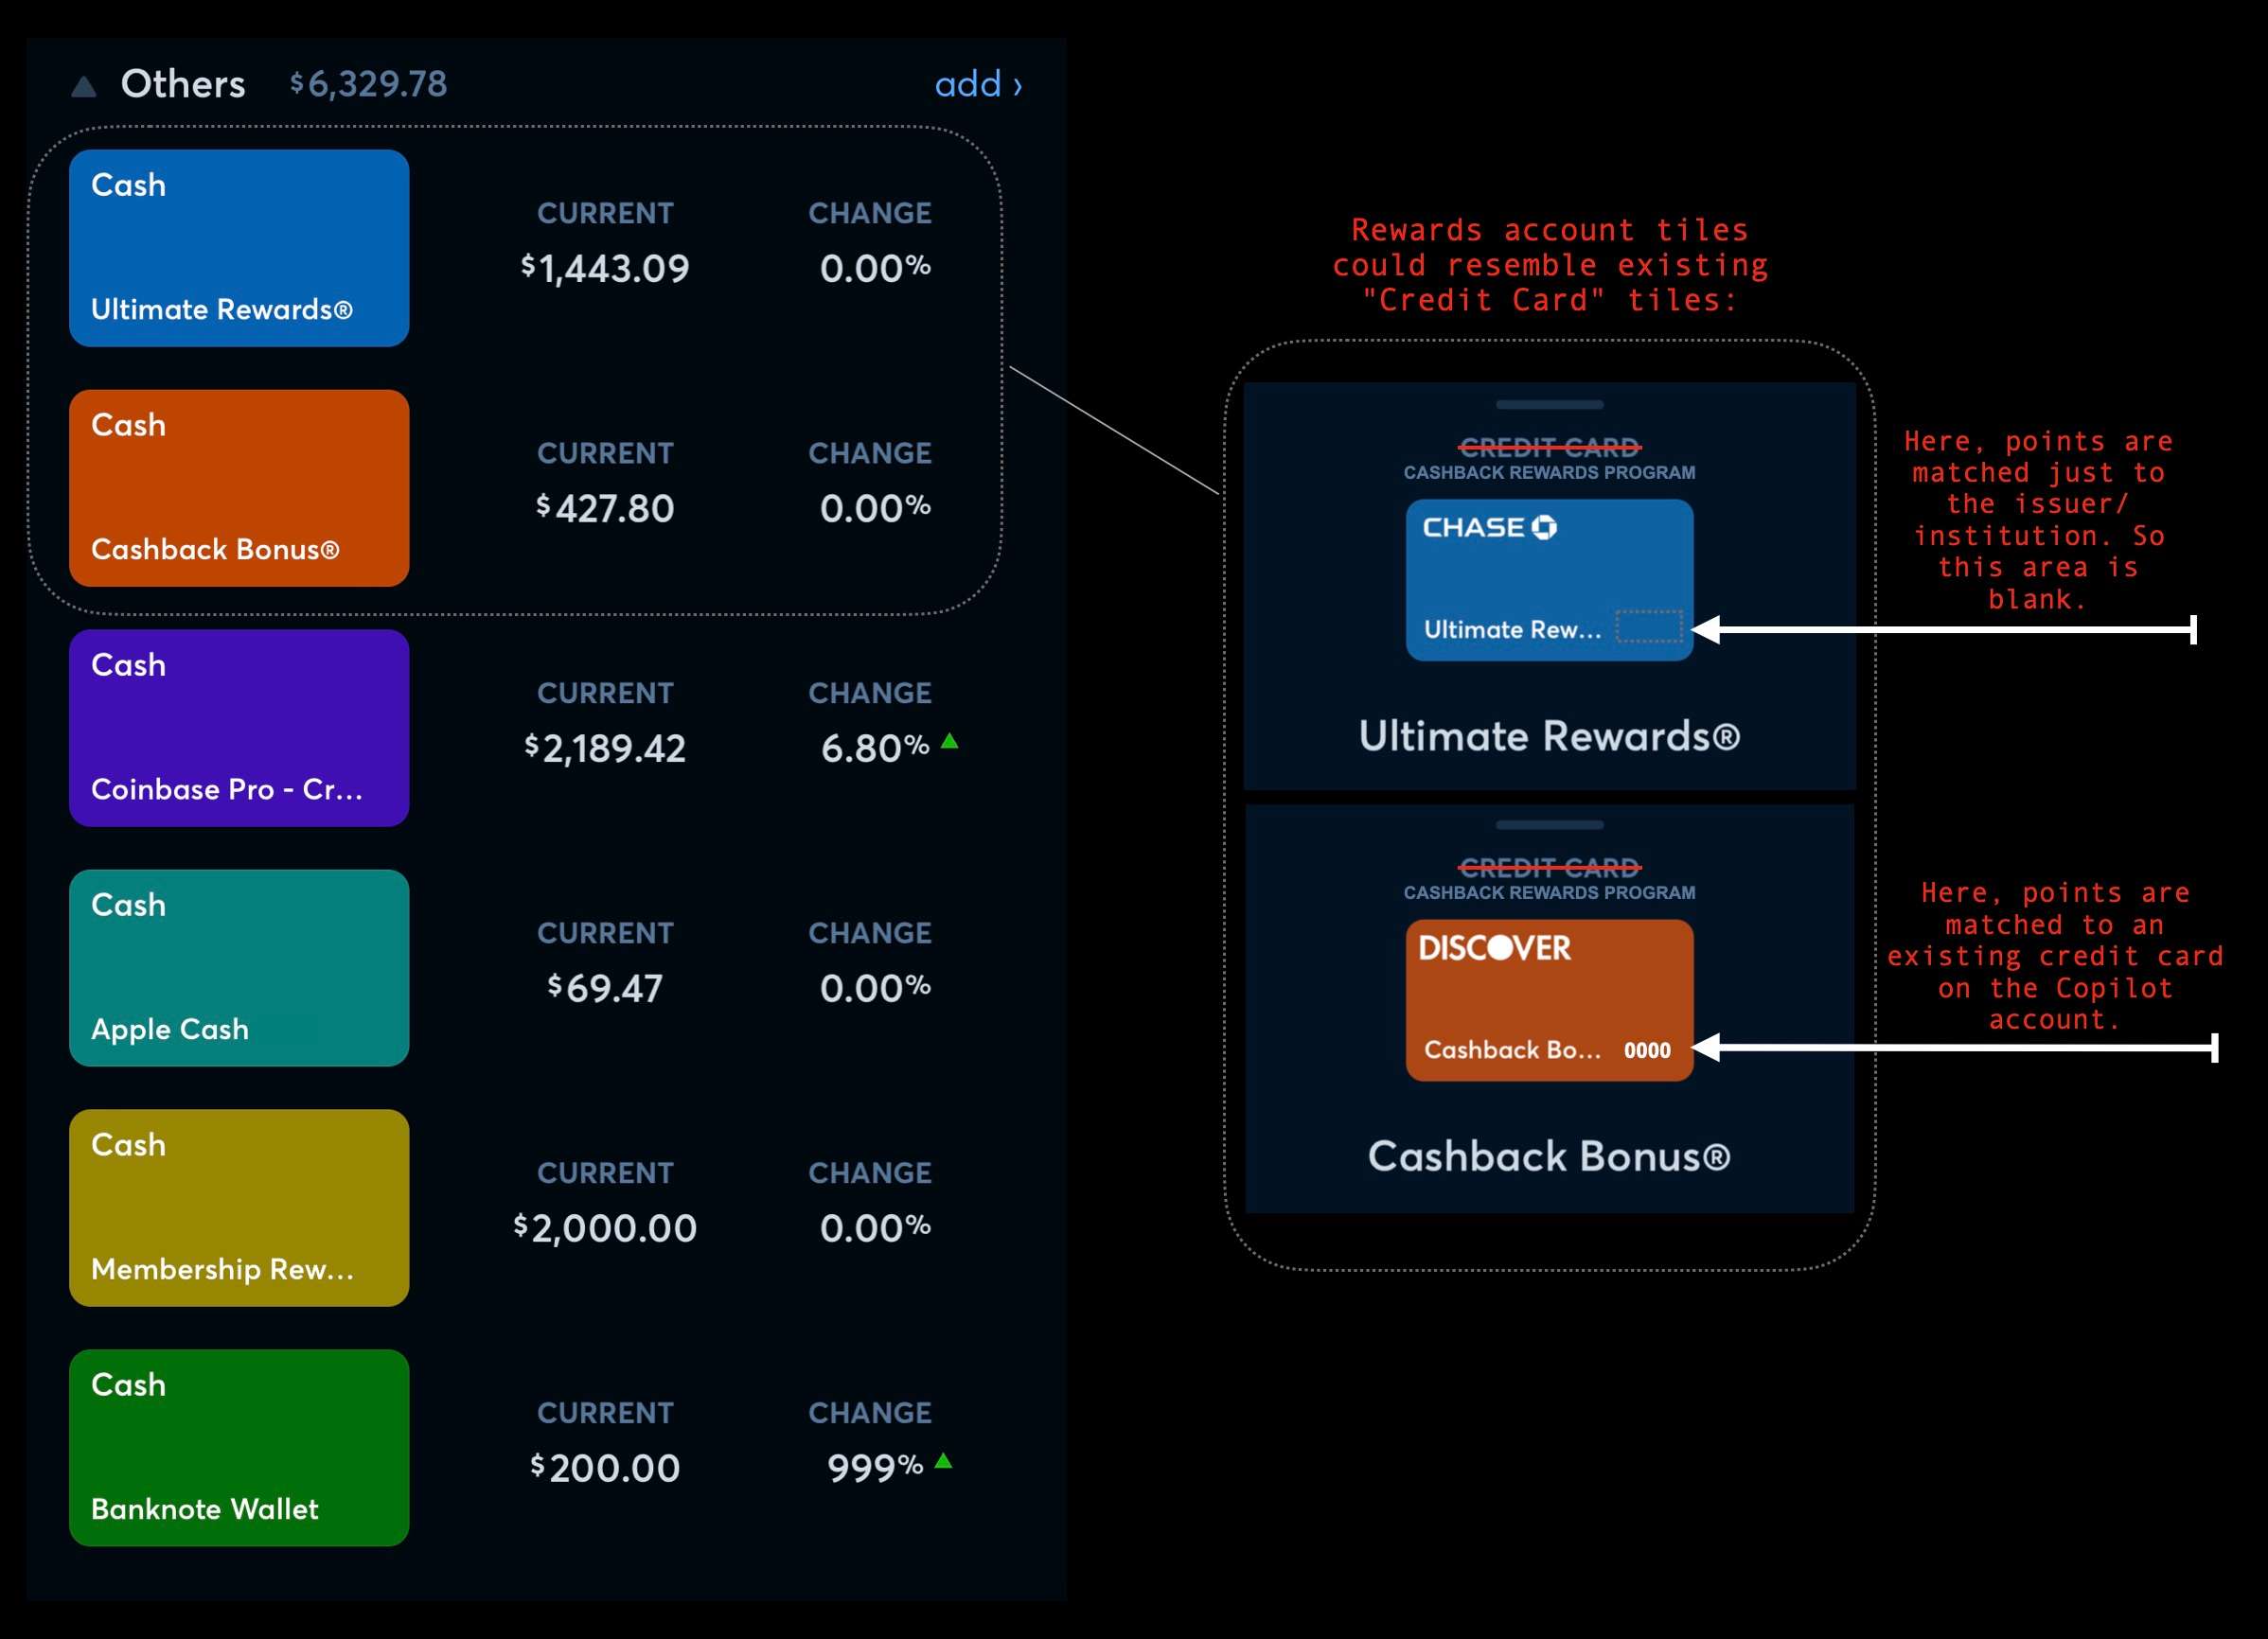This screenshot has width=2268, height=1639.
Task: Click the 0000 digits on Discover card
Action: (x=1647, y=1050)
